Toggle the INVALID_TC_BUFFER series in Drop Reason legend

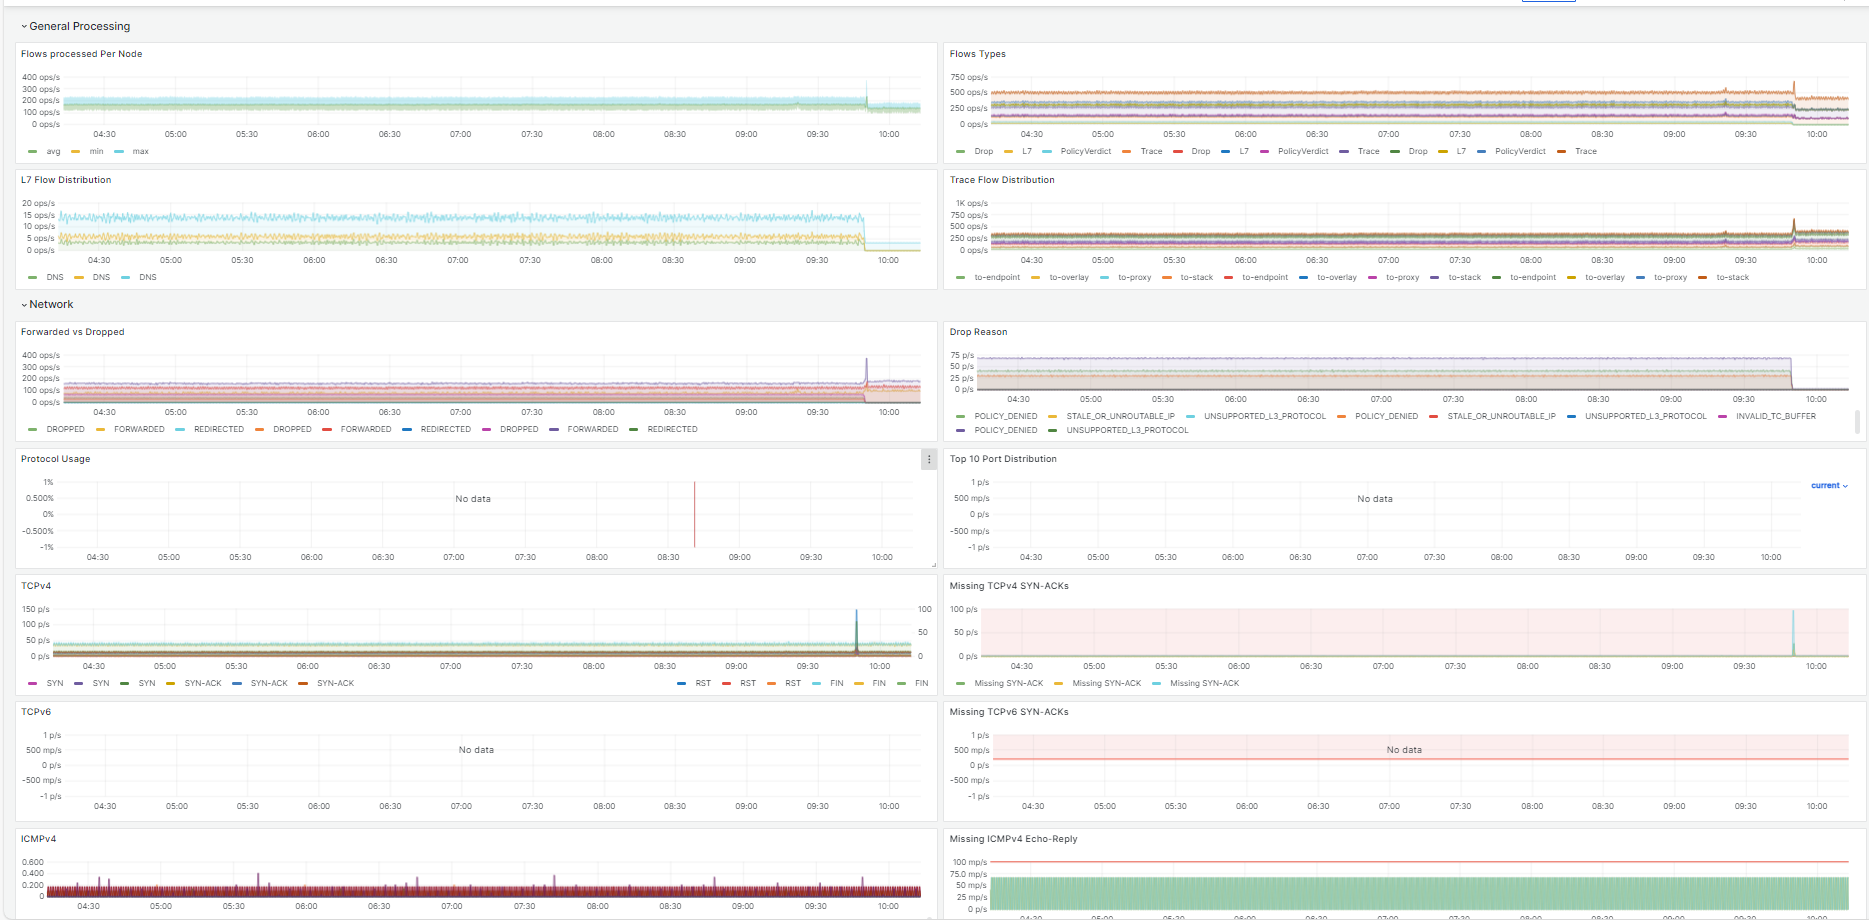pyautogui.click(x=1776, y=416)
